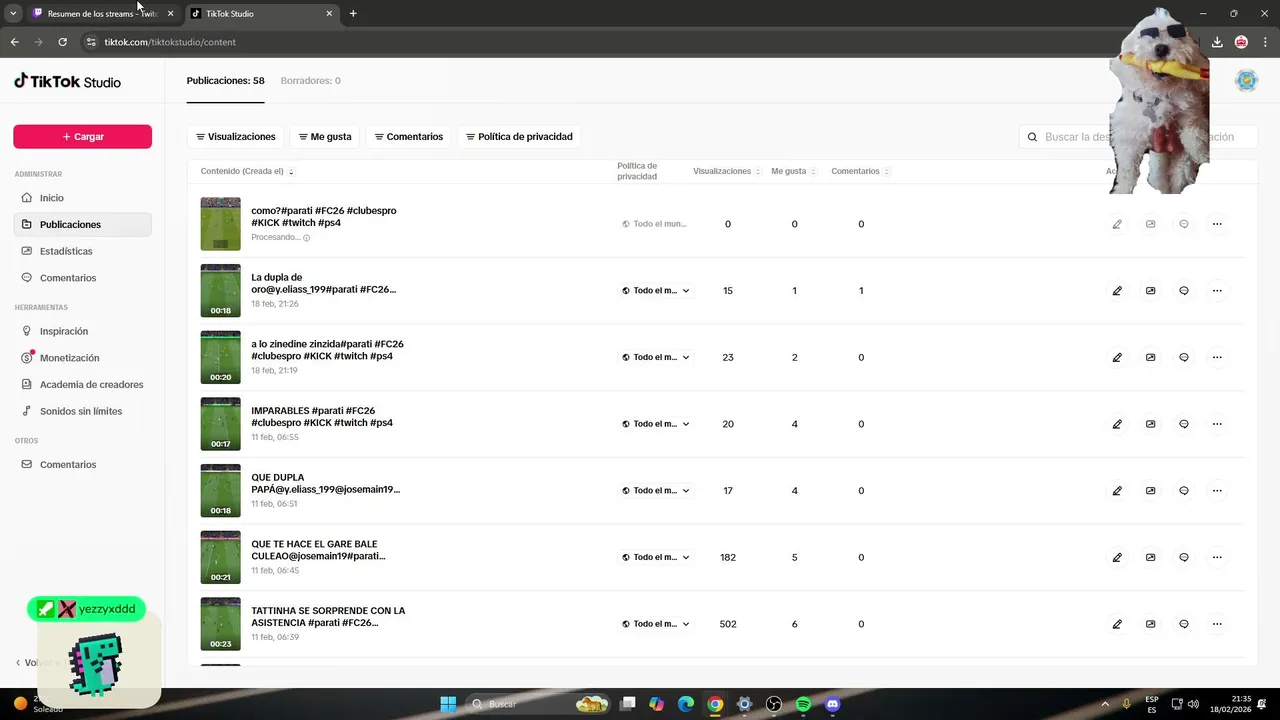
Task: Open the Política de privacidad filter
Action: [x=520, y=137]
